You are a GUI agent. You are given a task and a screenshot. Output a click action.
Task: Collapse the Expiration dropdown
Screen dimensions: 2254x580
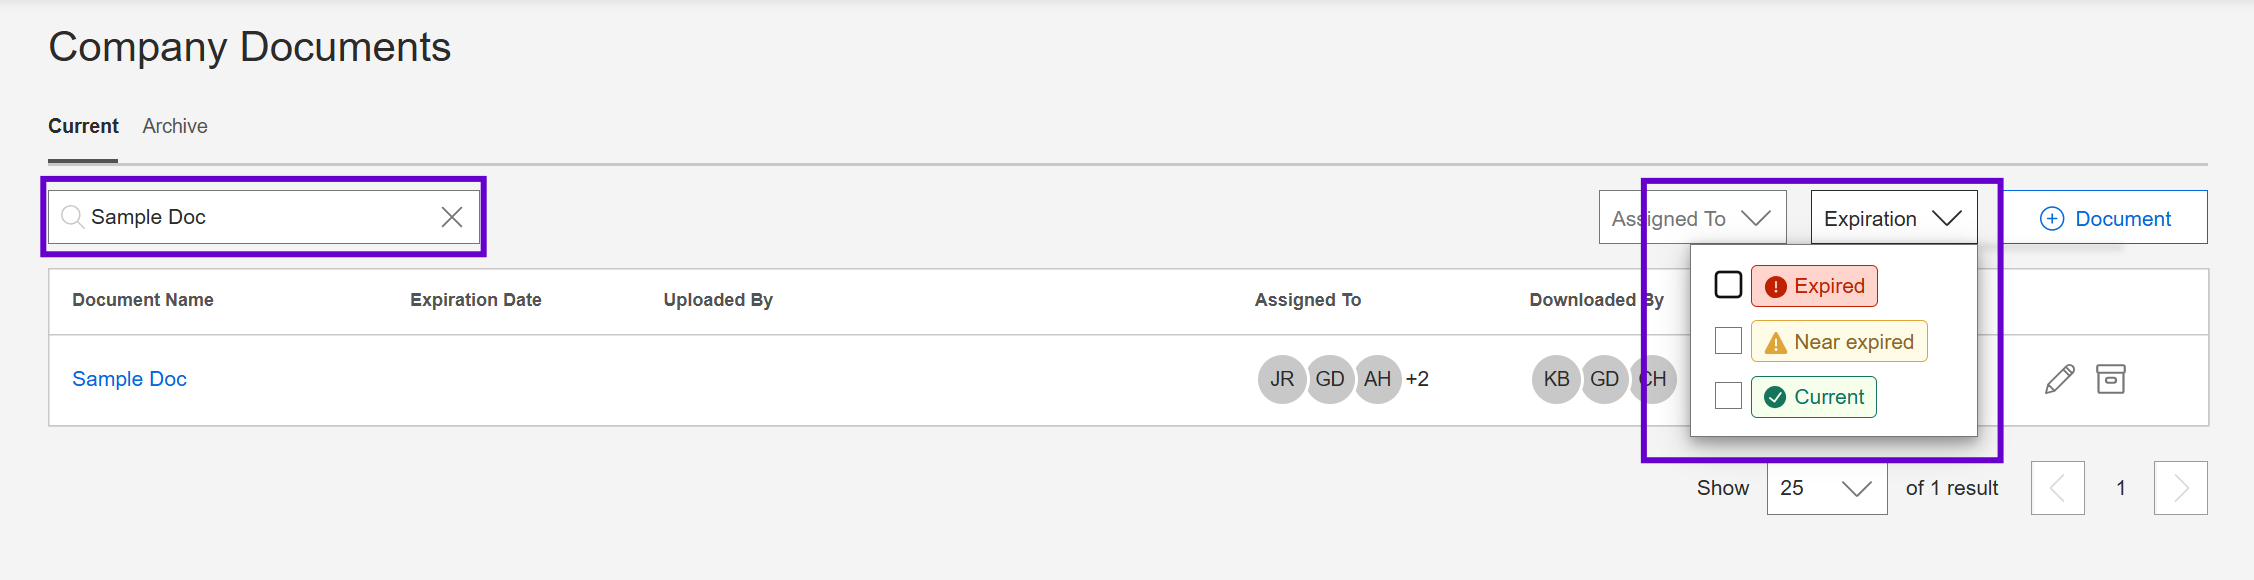coord(1893,218)
